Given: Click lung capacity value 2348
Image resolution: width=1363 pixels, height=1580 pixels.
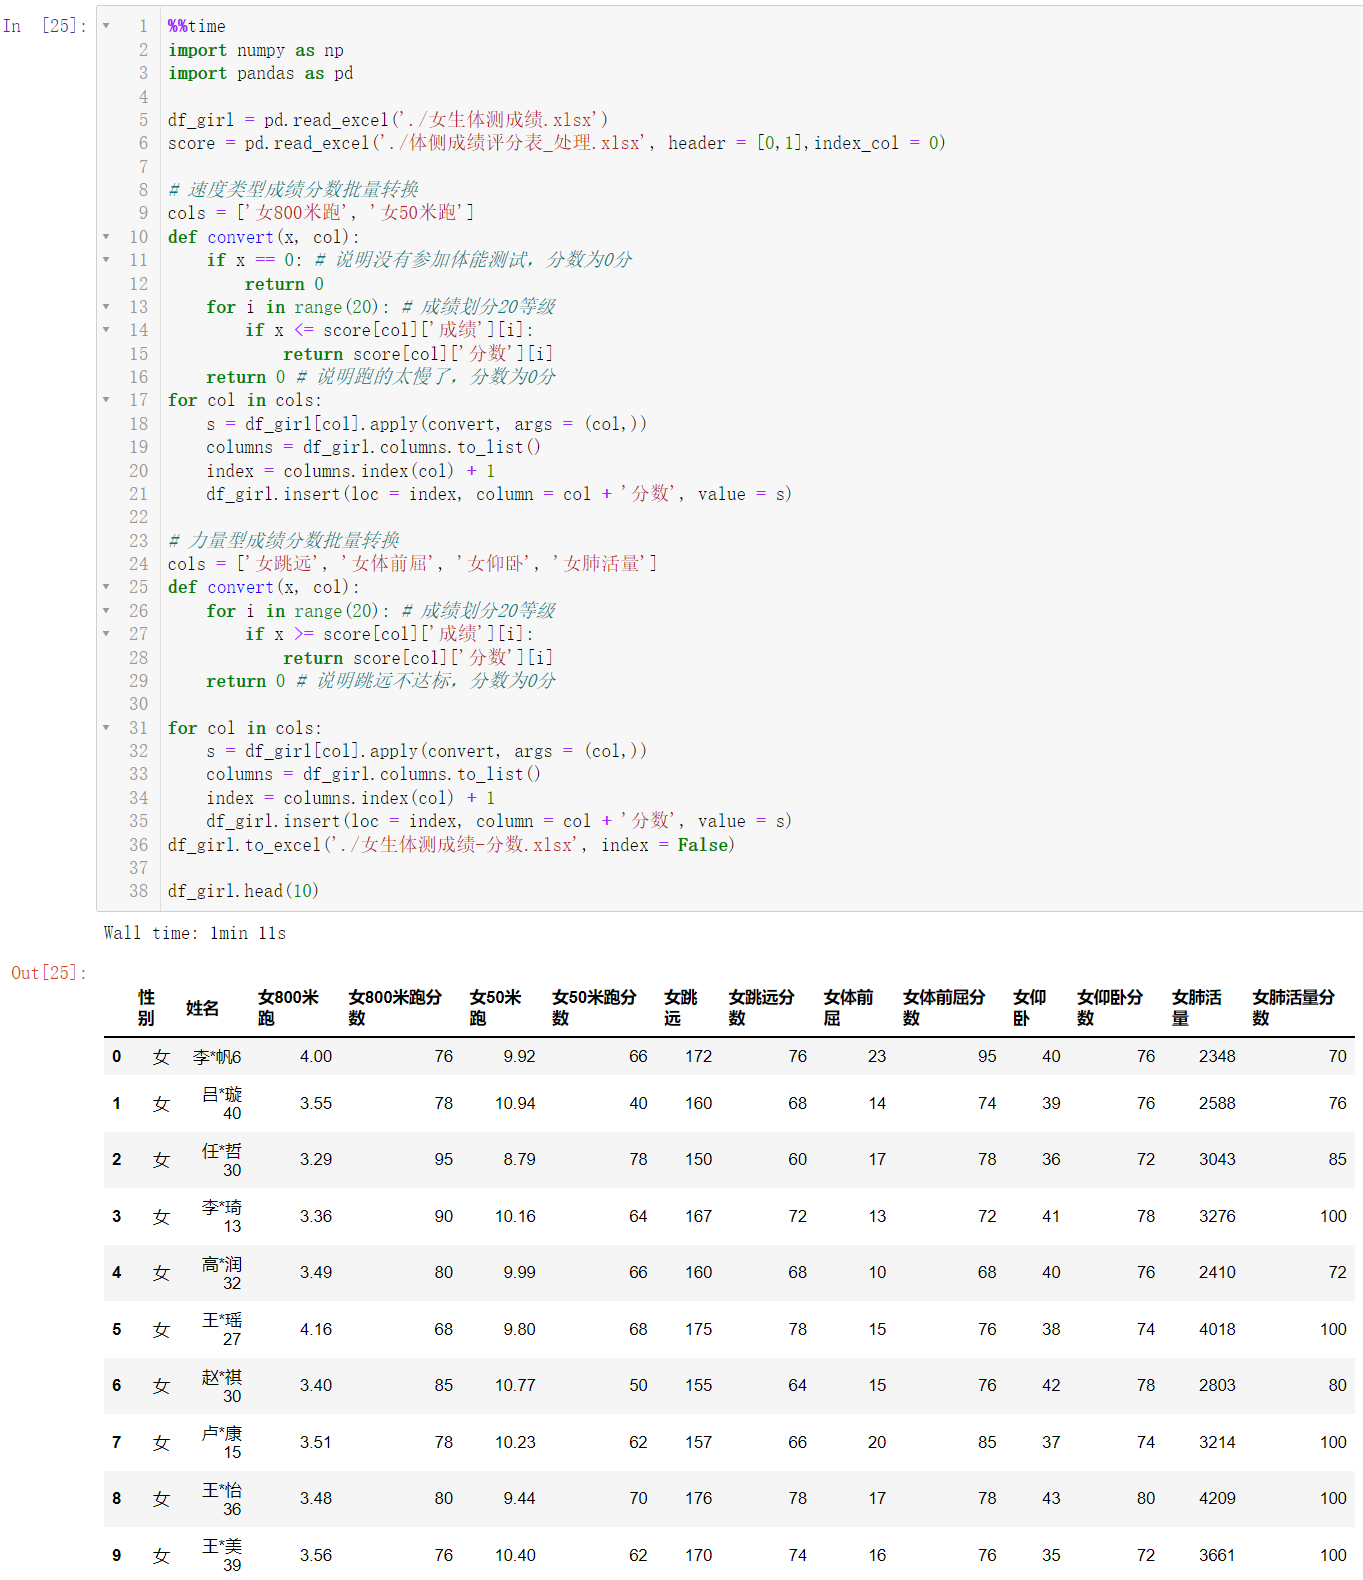Looking at the screenshot, I should tap(1217, 1057).
